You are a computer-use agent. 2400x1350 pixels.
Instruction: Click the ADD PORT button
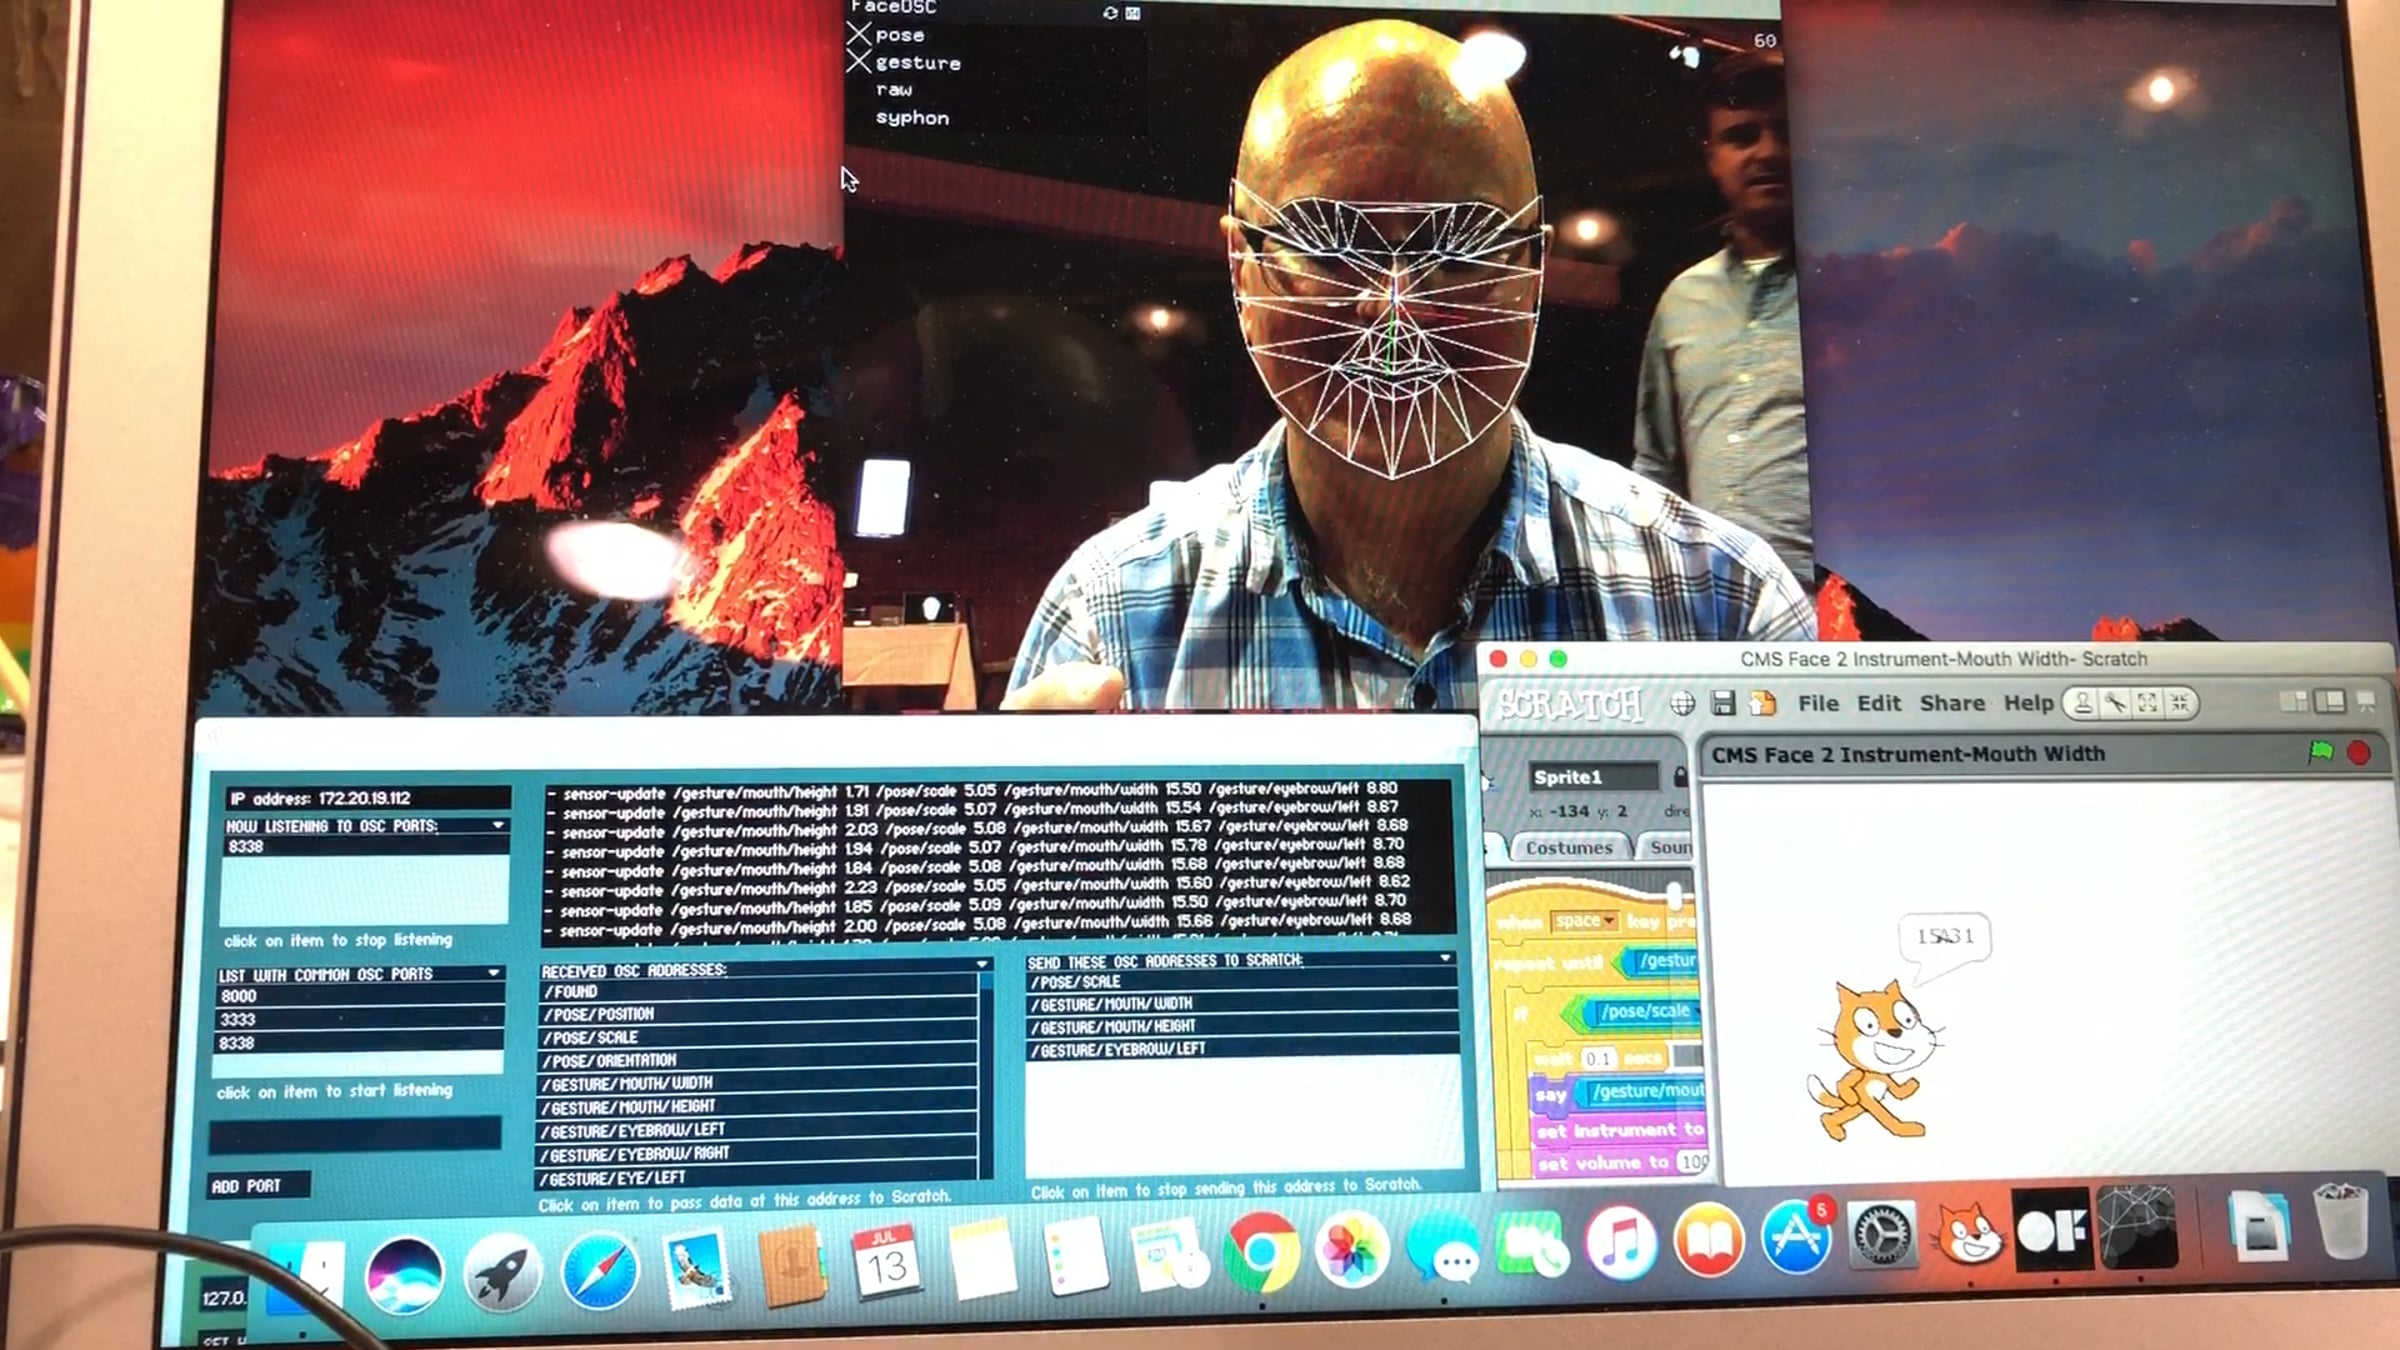tap(247, 1186)
